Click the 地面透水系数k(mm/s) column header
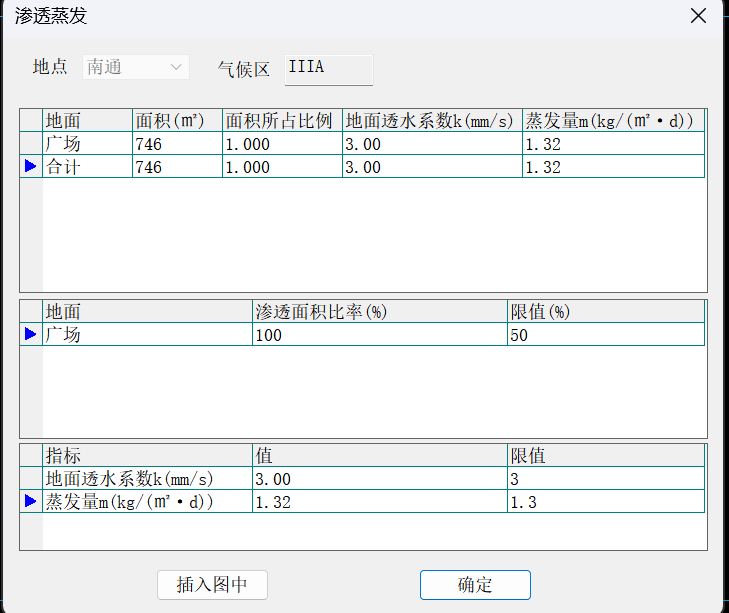 tap(431, 121)
